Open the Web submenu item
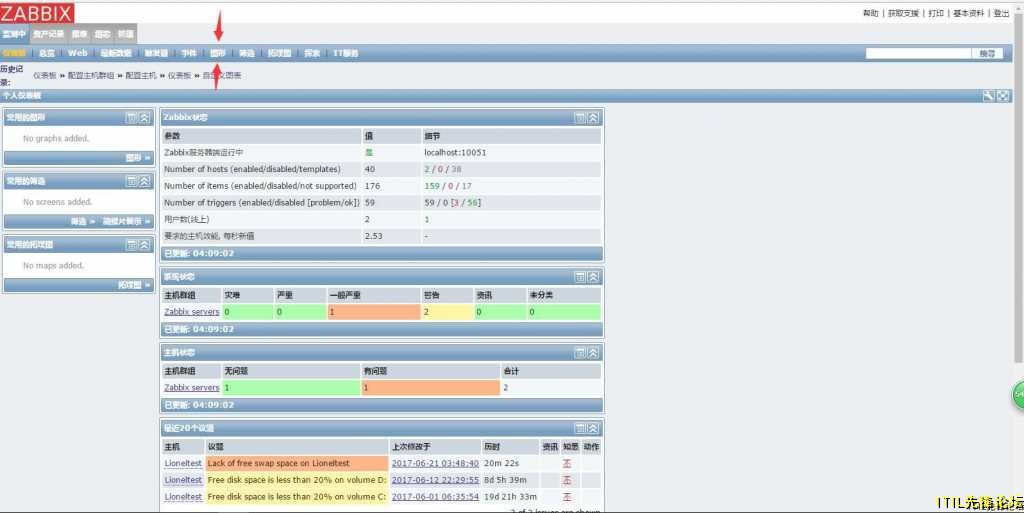Viewport: 1024px width, 513px height. click(77, 54)
